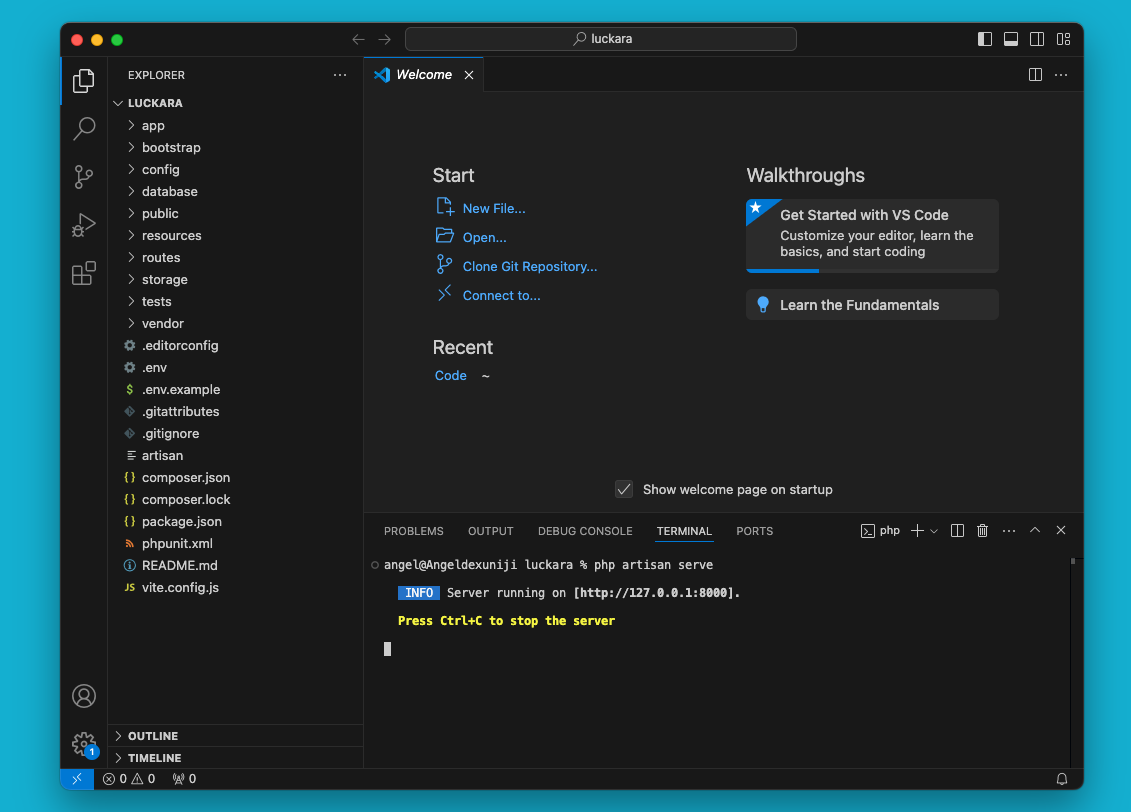
Task: Open the Run and Debug view icon
Action: [x=84, y=225]
